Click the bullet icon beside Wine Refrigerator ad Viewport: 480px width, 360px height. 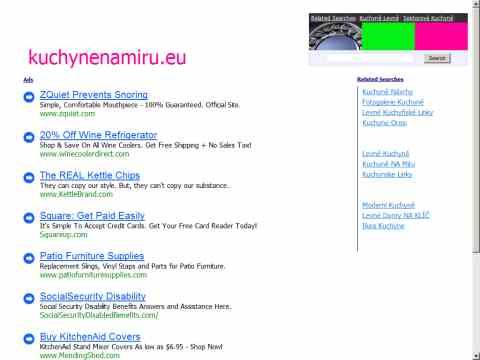[x=29, y=137]
